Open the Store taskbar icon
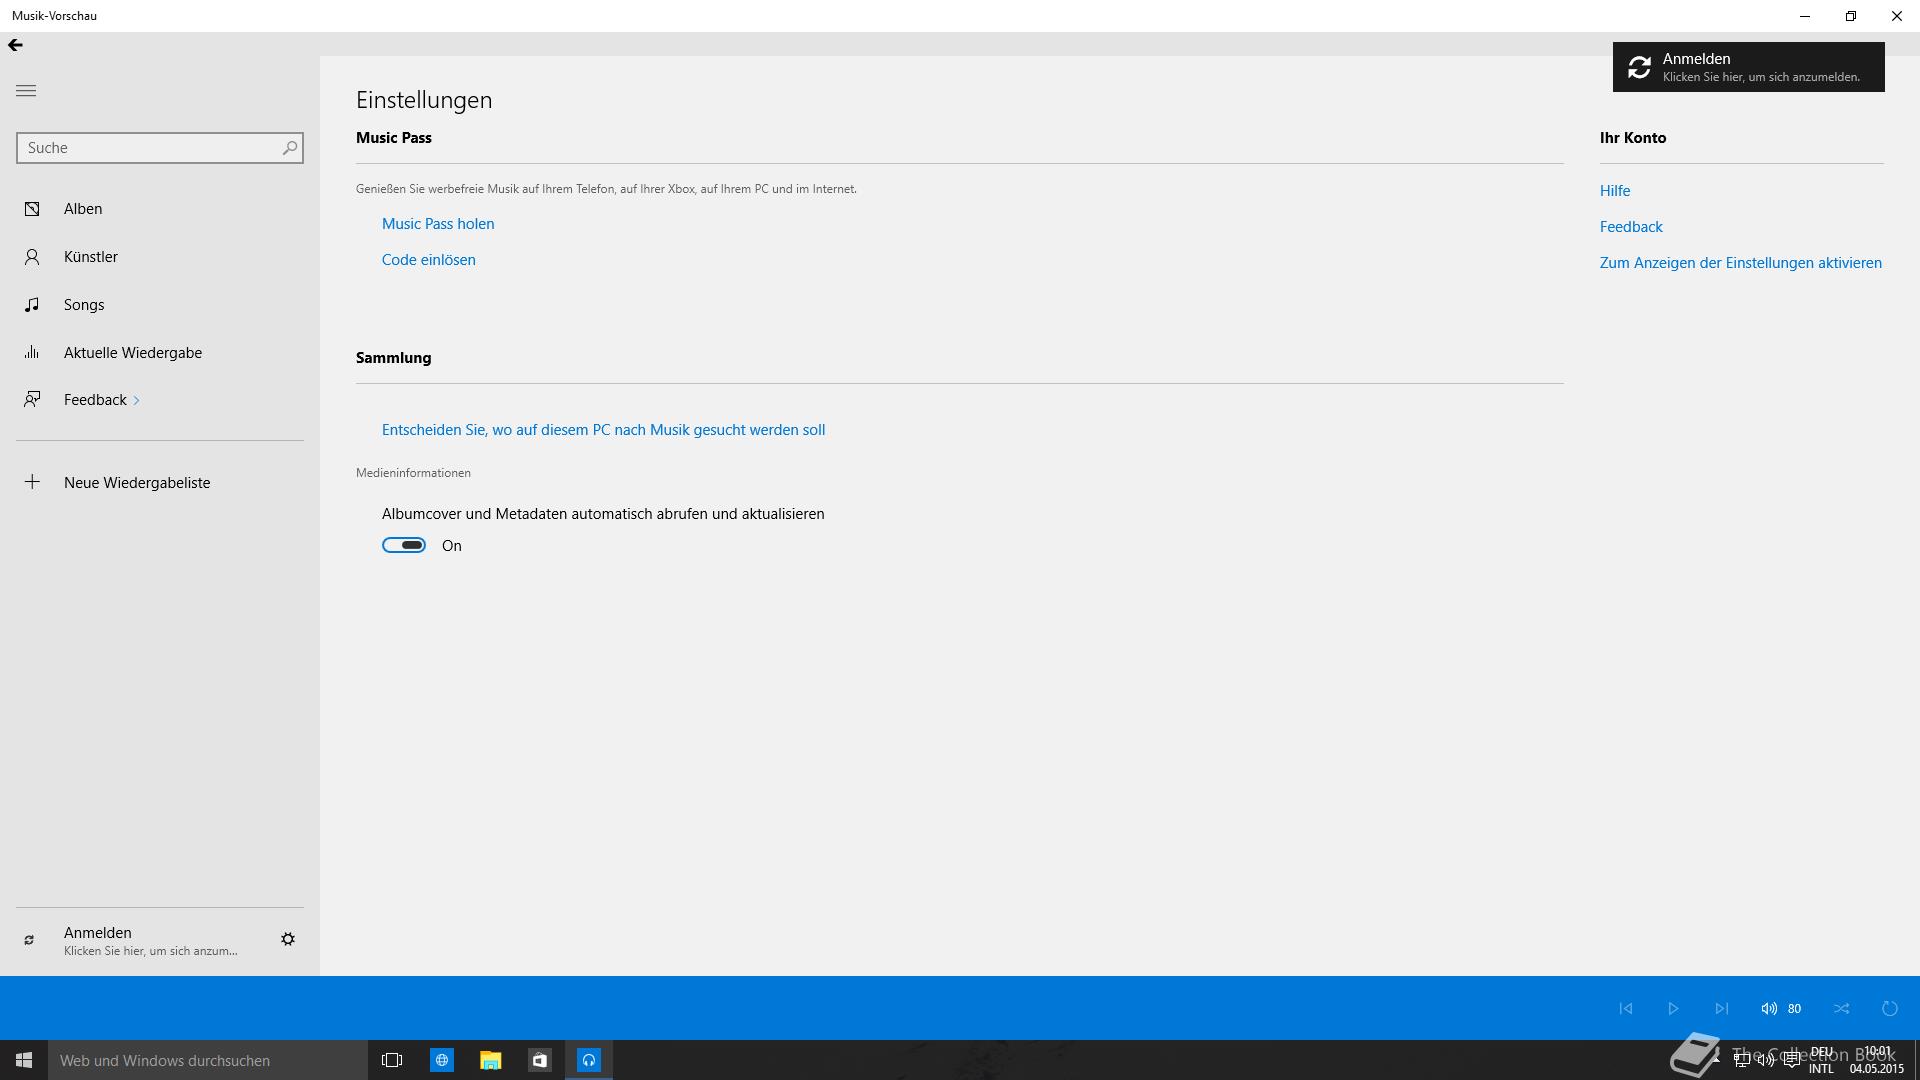This screenshot has height=1080, width=1920. pos(540,1060)
